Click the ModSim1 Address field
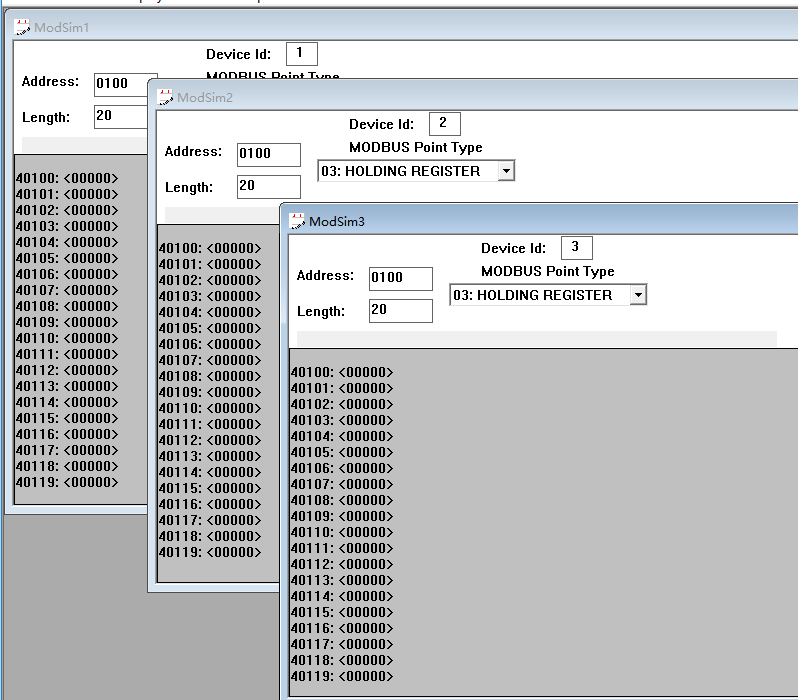 pos(124,84)
